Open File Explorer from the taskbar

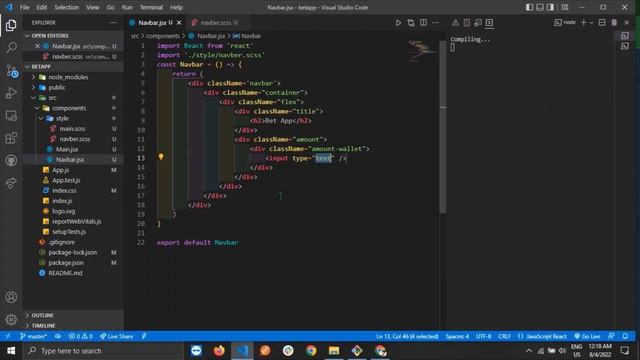[x=334, y=351]
